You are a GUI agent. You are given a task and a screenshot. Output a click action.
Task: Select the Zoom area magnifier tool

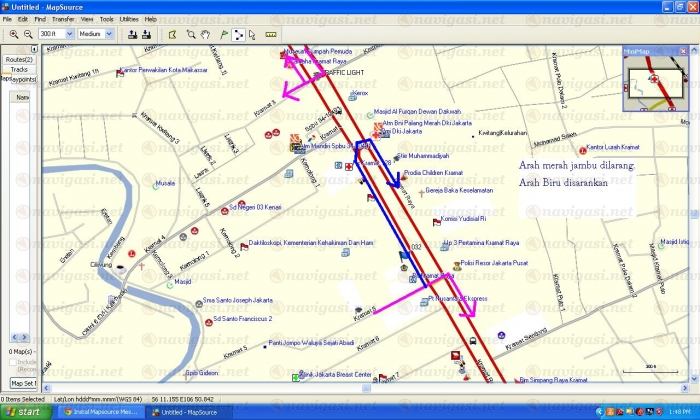[x=190, y=34]
